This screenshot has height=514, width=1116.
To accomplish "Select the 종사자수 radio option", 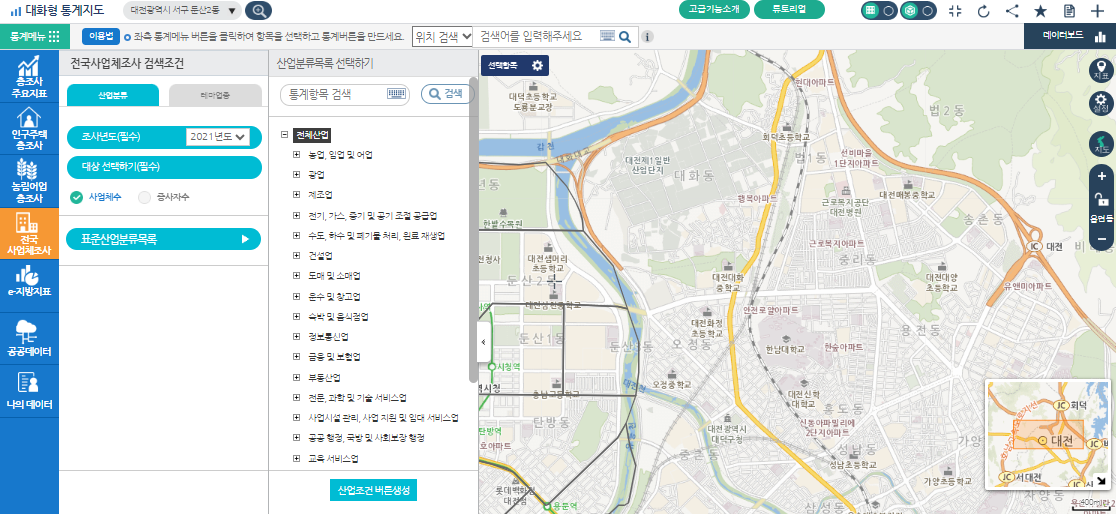I will pyautogui.click(x=145, y=197).
